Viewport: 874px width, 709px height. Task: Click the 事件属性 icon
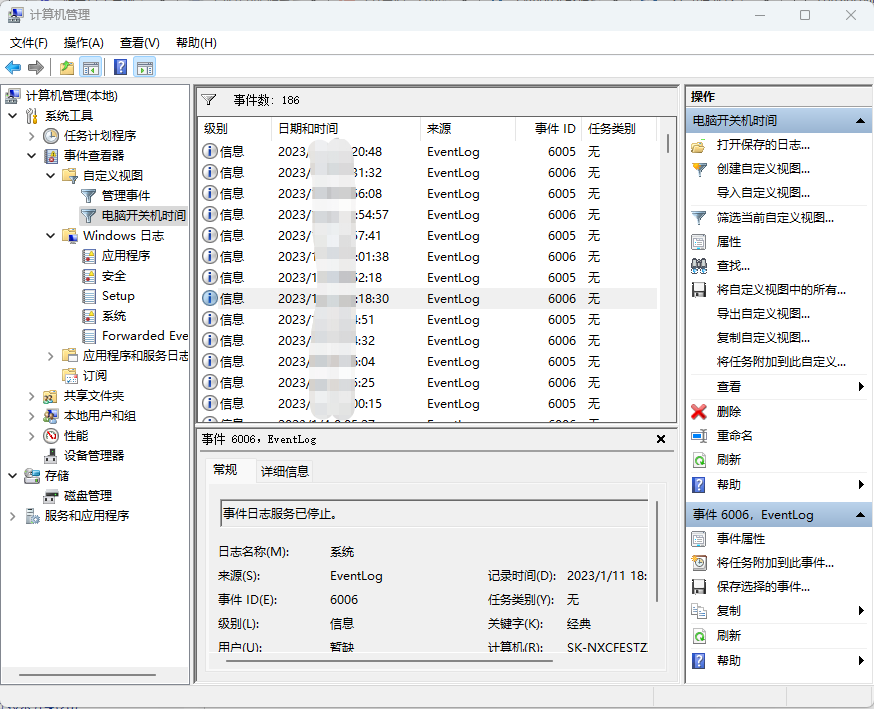point(699,539)
